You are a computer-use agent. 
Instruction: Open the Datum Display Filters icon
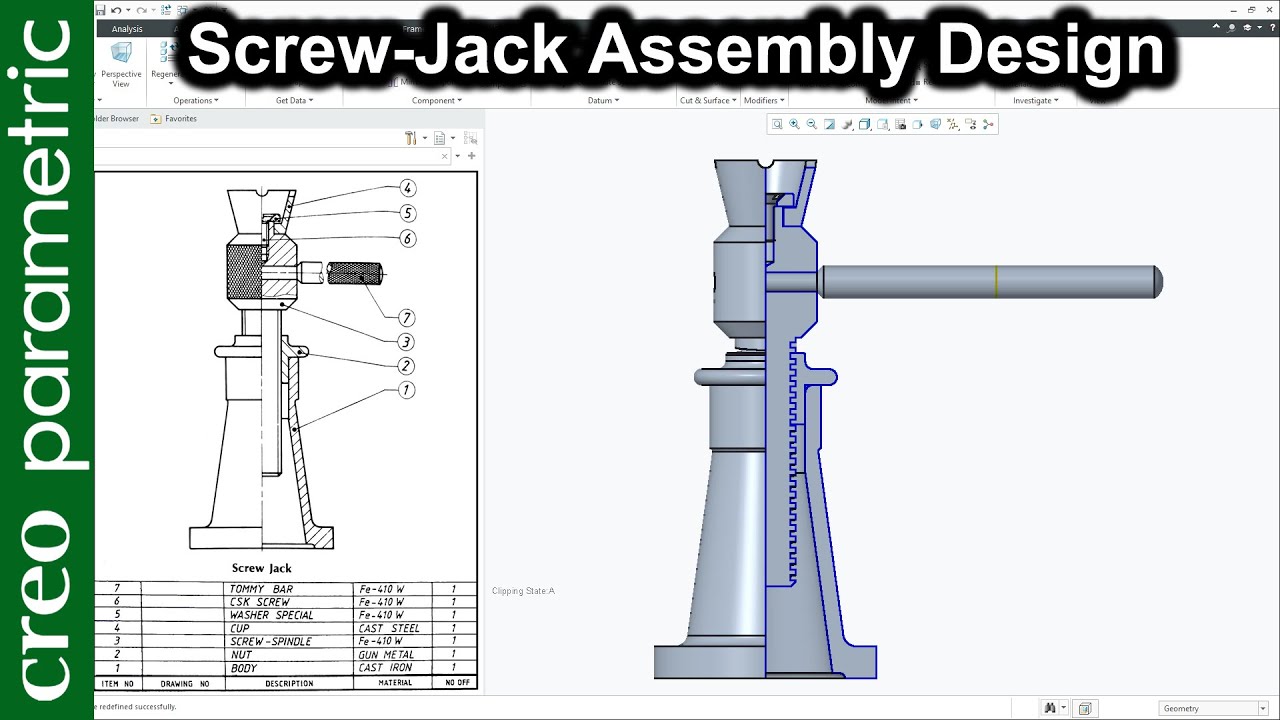(953, 124)
